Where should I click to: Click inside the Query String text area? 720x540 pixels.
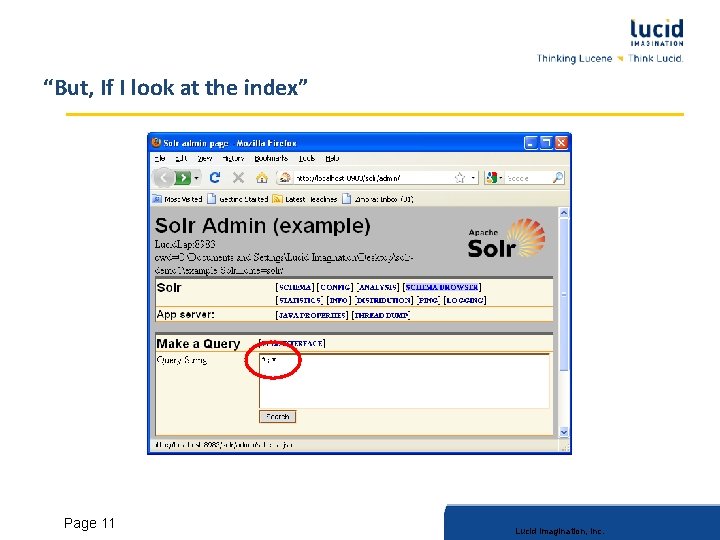point(404,381)
